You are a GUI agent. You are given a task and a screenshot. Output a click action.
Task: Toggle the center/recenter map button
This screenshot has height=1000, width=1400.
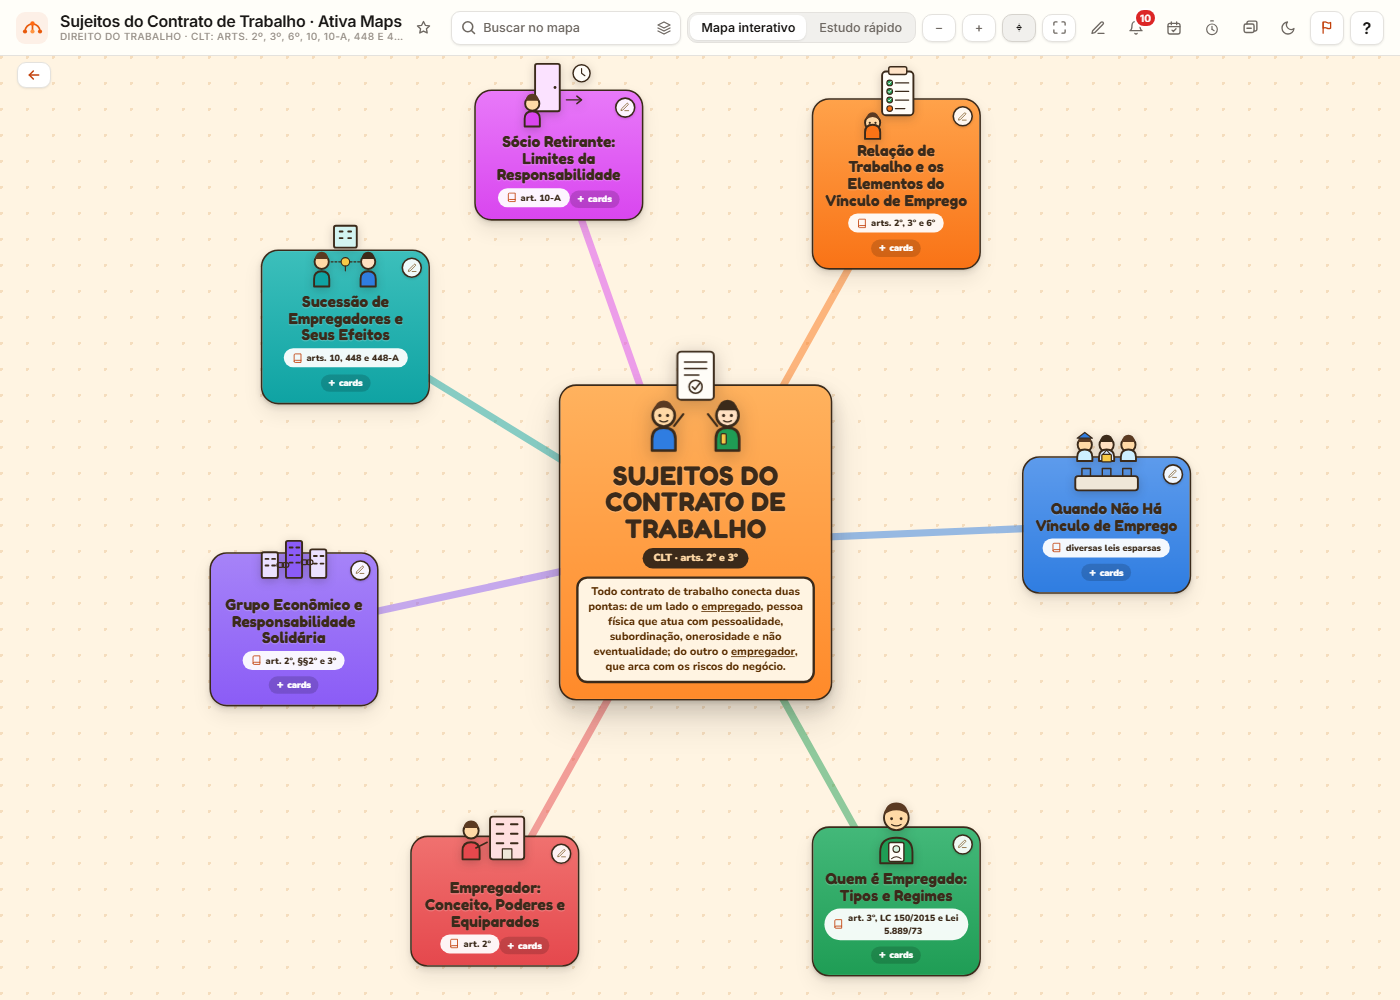click(x=1019, y=28)
